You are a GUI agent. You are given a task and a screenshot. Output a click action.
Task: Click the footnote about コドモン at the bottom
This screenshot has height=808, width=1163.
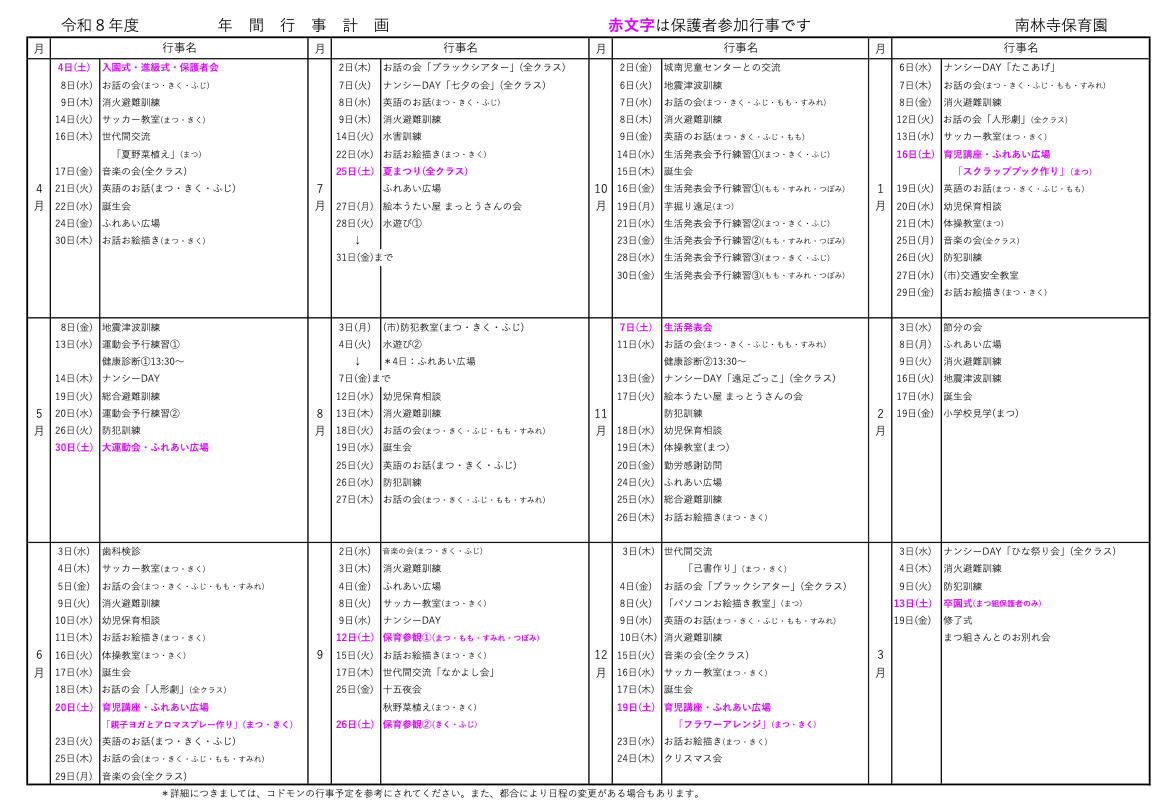(x=430, y=793)
